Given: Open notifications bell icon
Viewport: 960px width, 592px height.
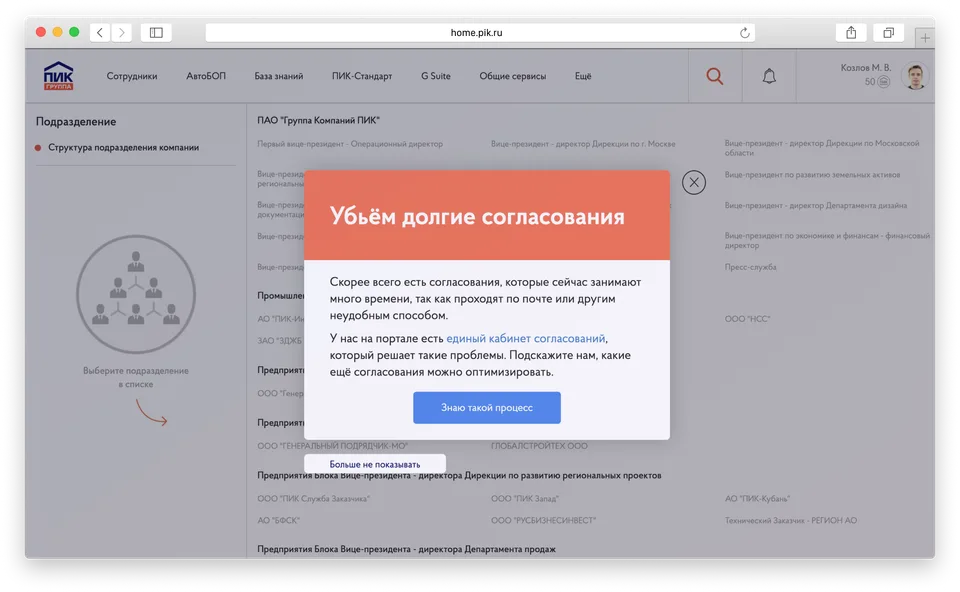Looking at the screenshot, I should pos(769,76).
